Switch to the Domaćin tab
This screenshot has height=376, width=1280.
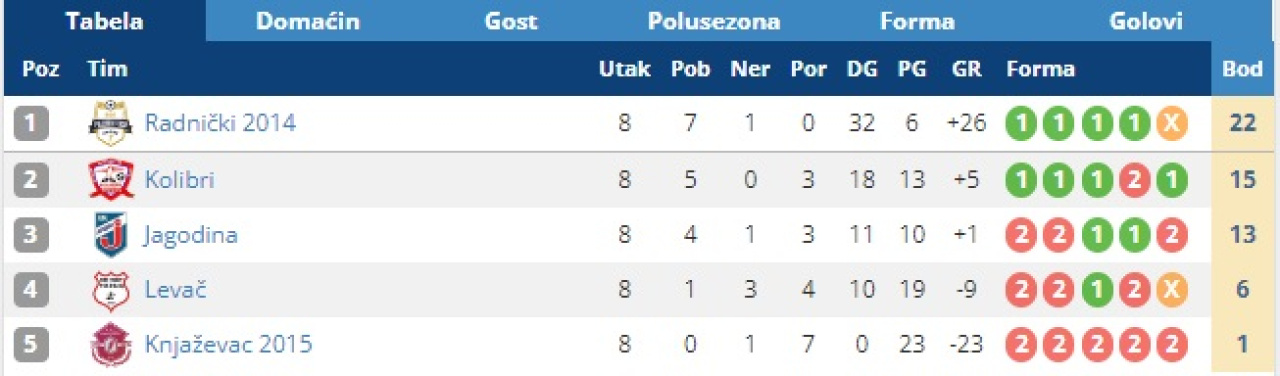(x=308, y=21)
